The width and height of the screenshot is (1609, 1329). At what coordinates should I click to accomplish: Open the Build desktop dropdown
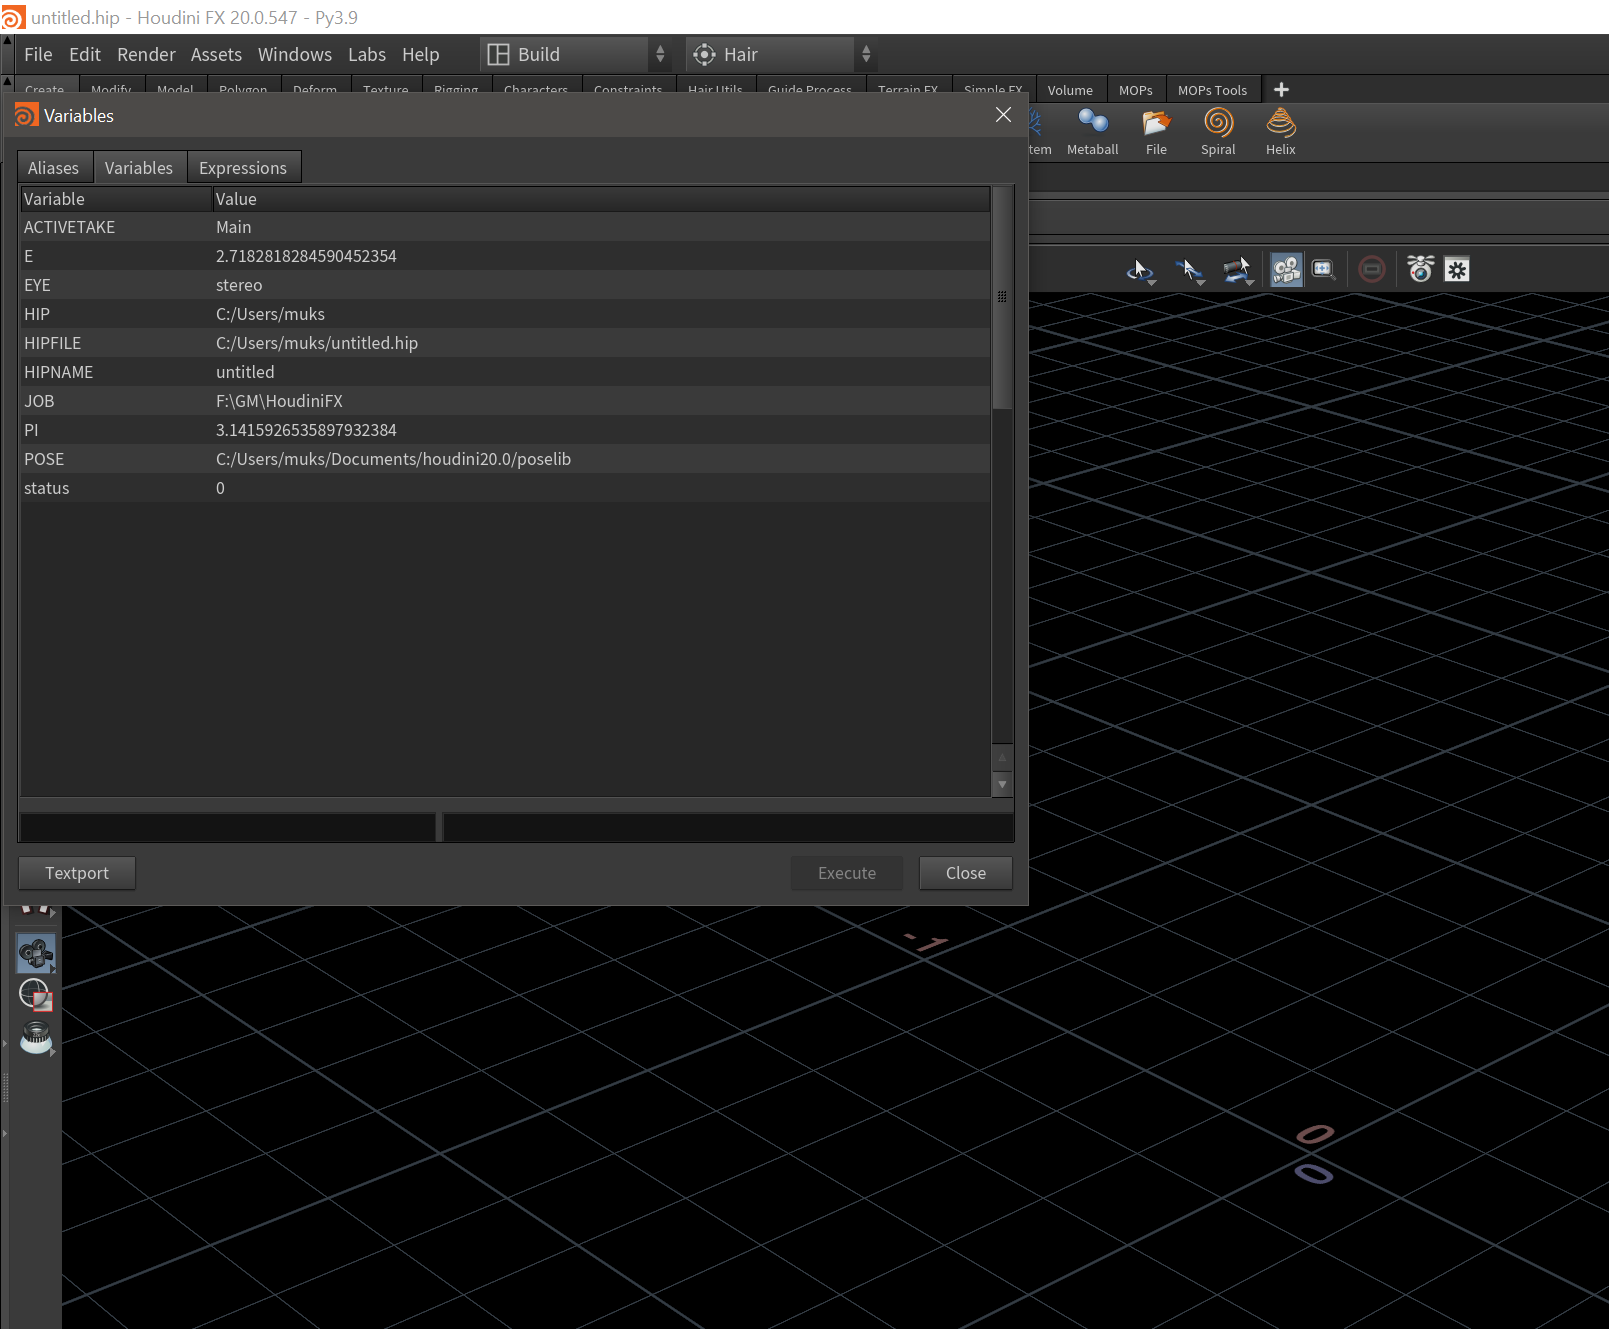pos(576,55)
